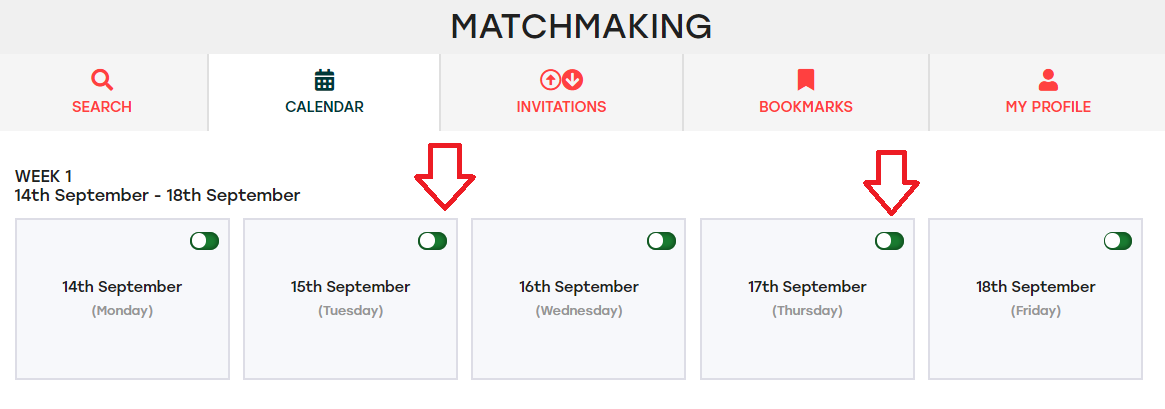Click the My Profile person icon
Viewport: 1165px width, 409px height.
point(1048,80)
